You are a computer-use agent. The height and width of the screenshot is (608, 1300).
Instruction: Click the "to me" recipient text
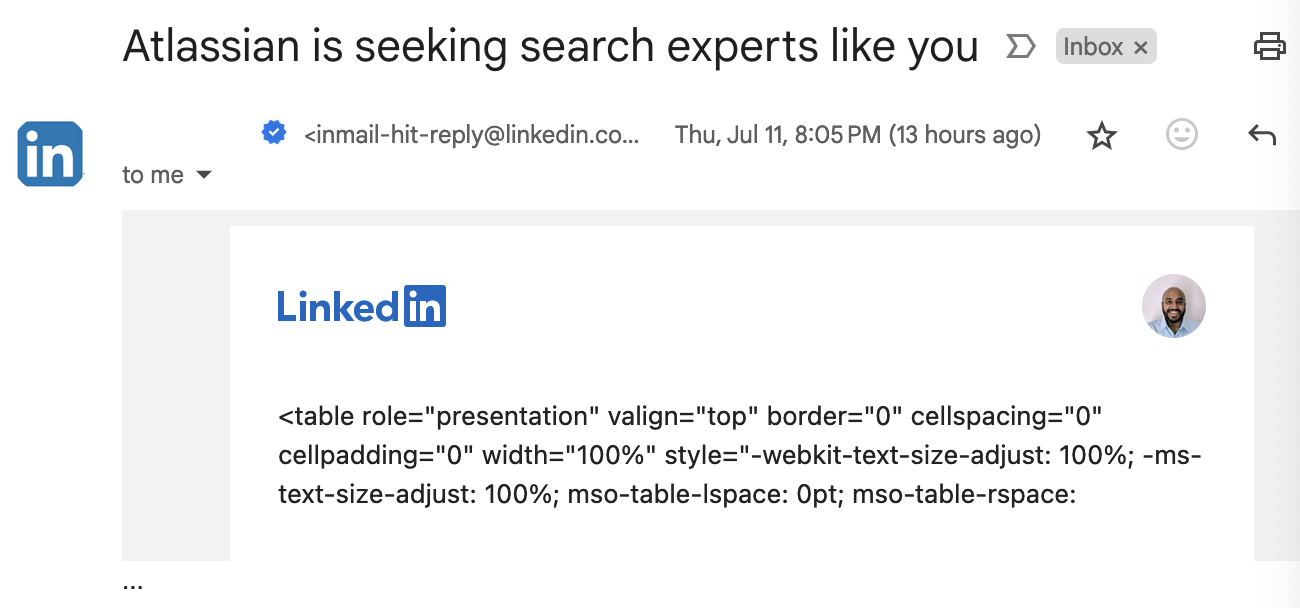tap(153, 175)
